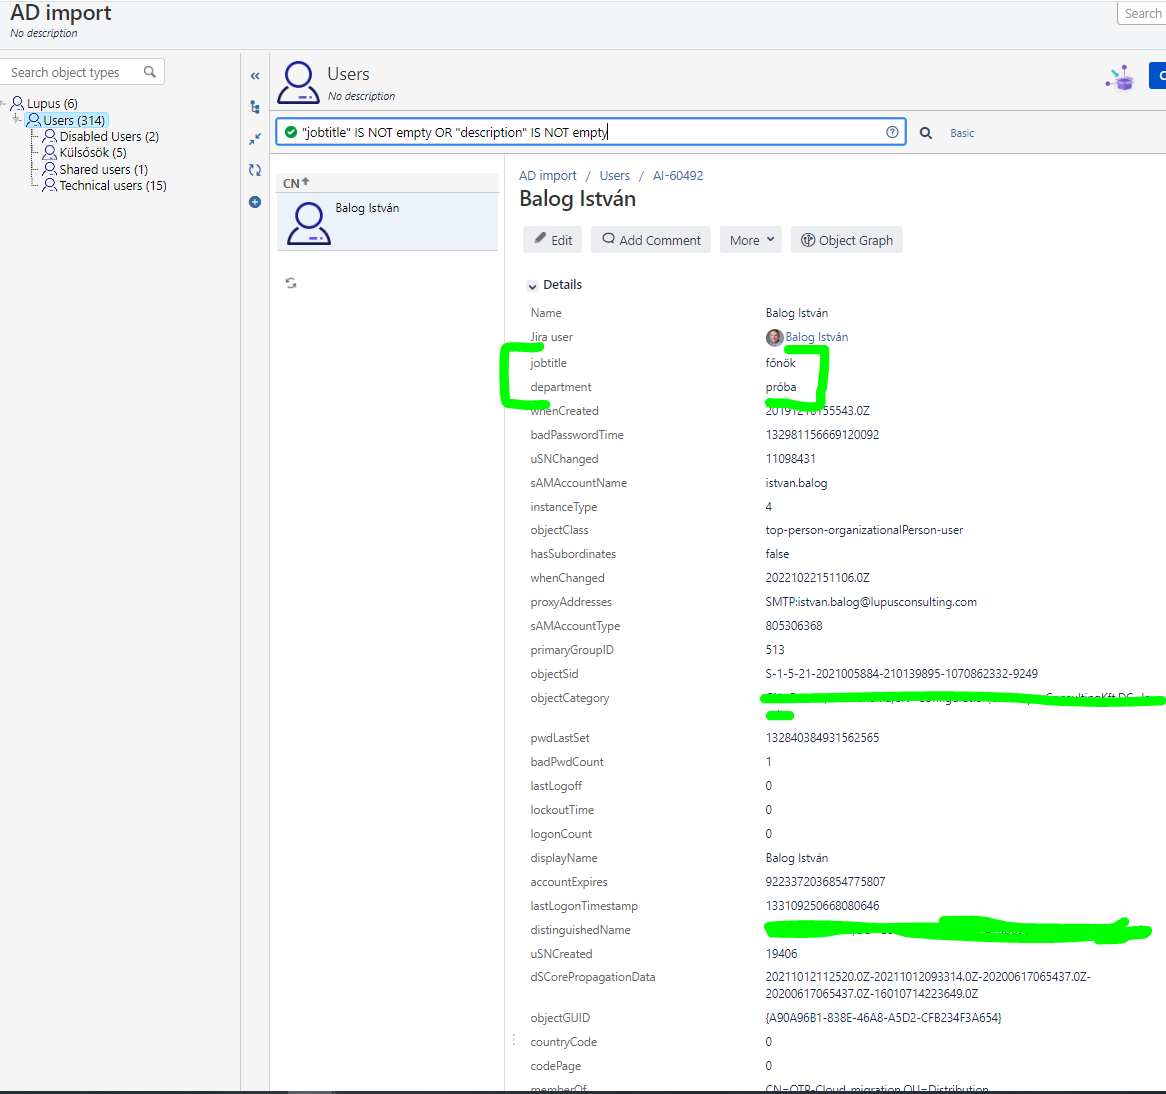Collapse the Lupus tree node
The image size is (1166, 1094).
tap(4, 103)
